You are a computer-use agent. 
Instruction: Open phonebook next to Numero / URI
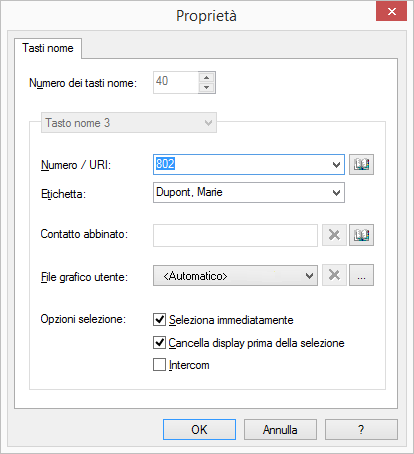pyautogui.click(x=361, y=164)
